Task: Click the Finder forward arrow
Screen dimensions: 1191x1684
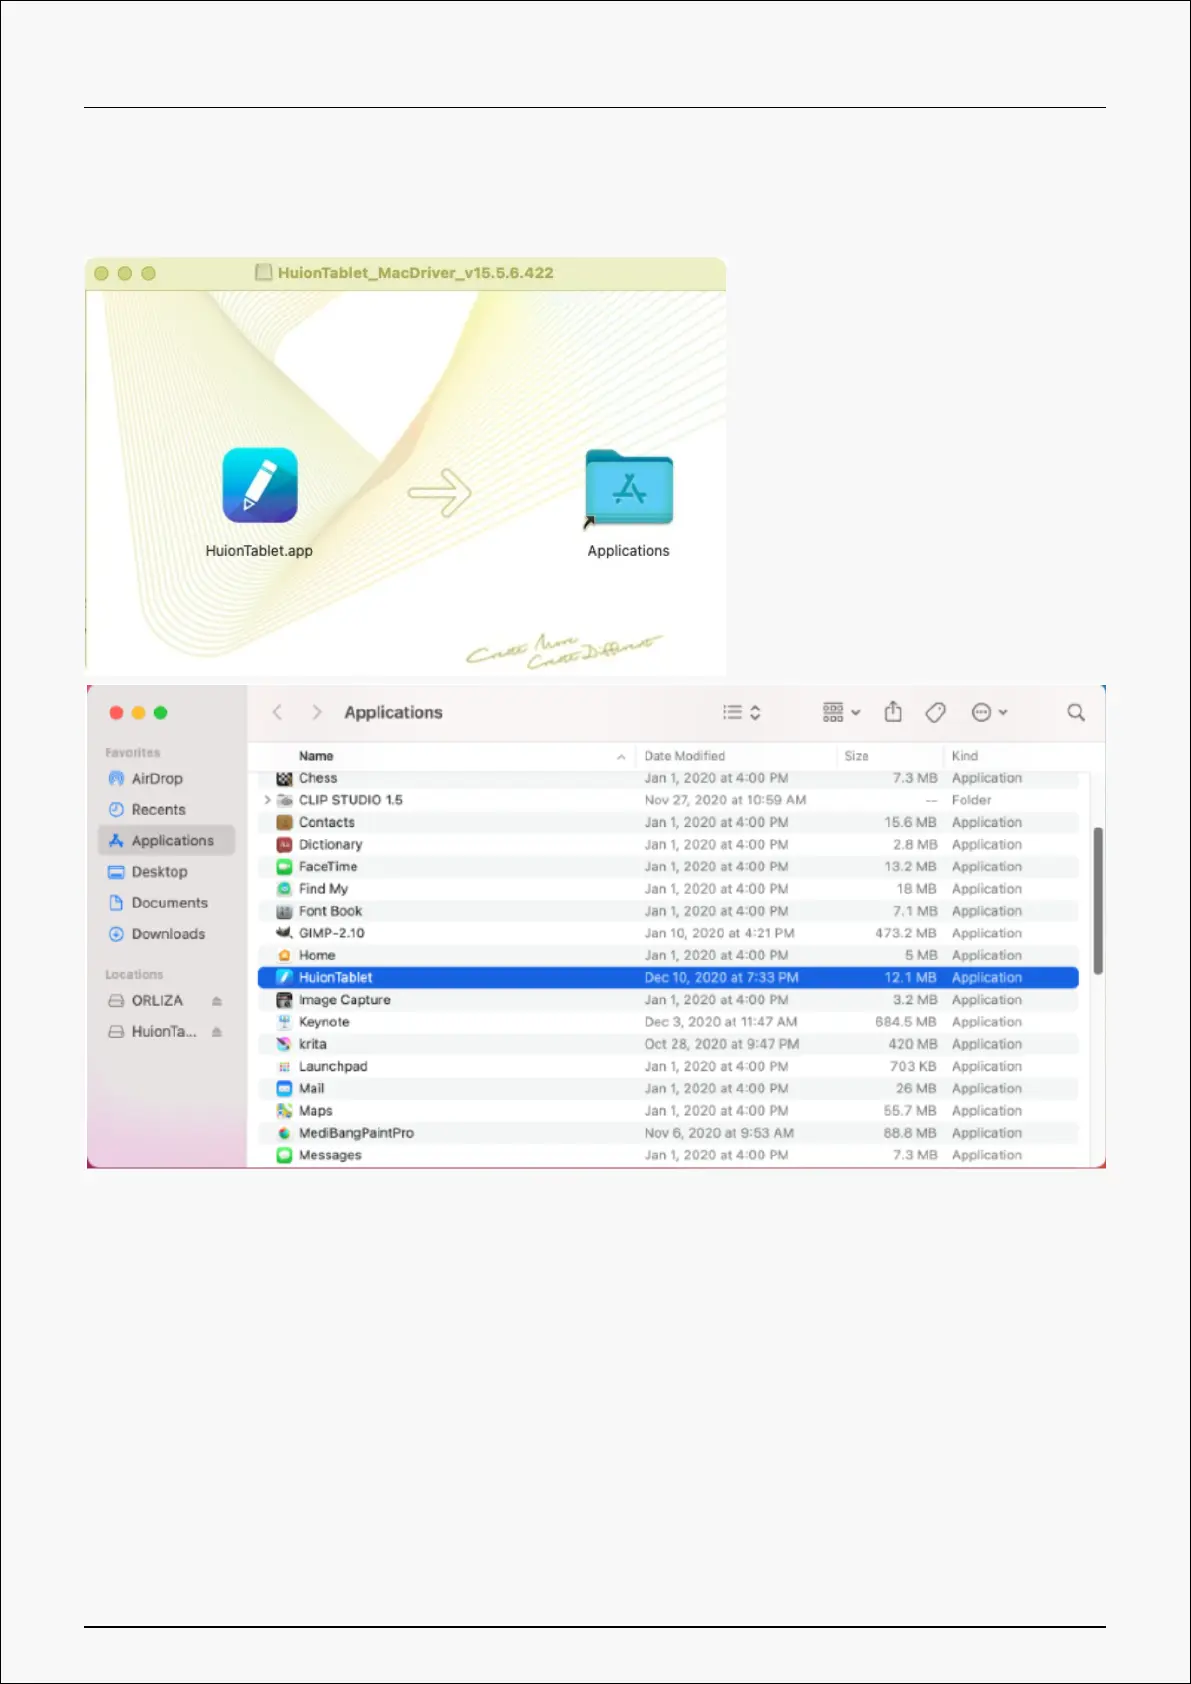Action: [317, 712]
